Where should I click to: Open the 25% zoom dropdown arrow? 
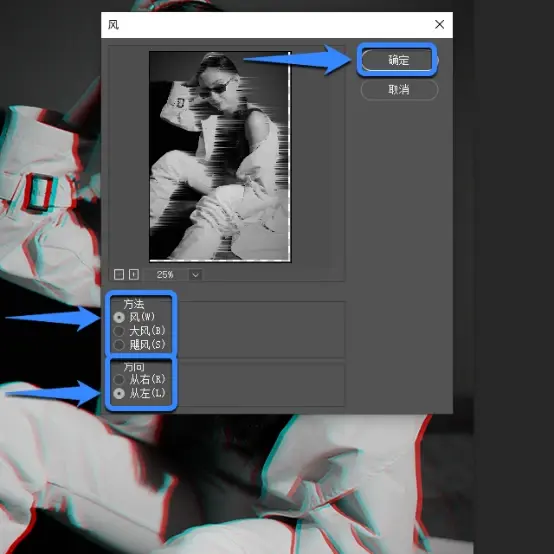tap(195, 275)
